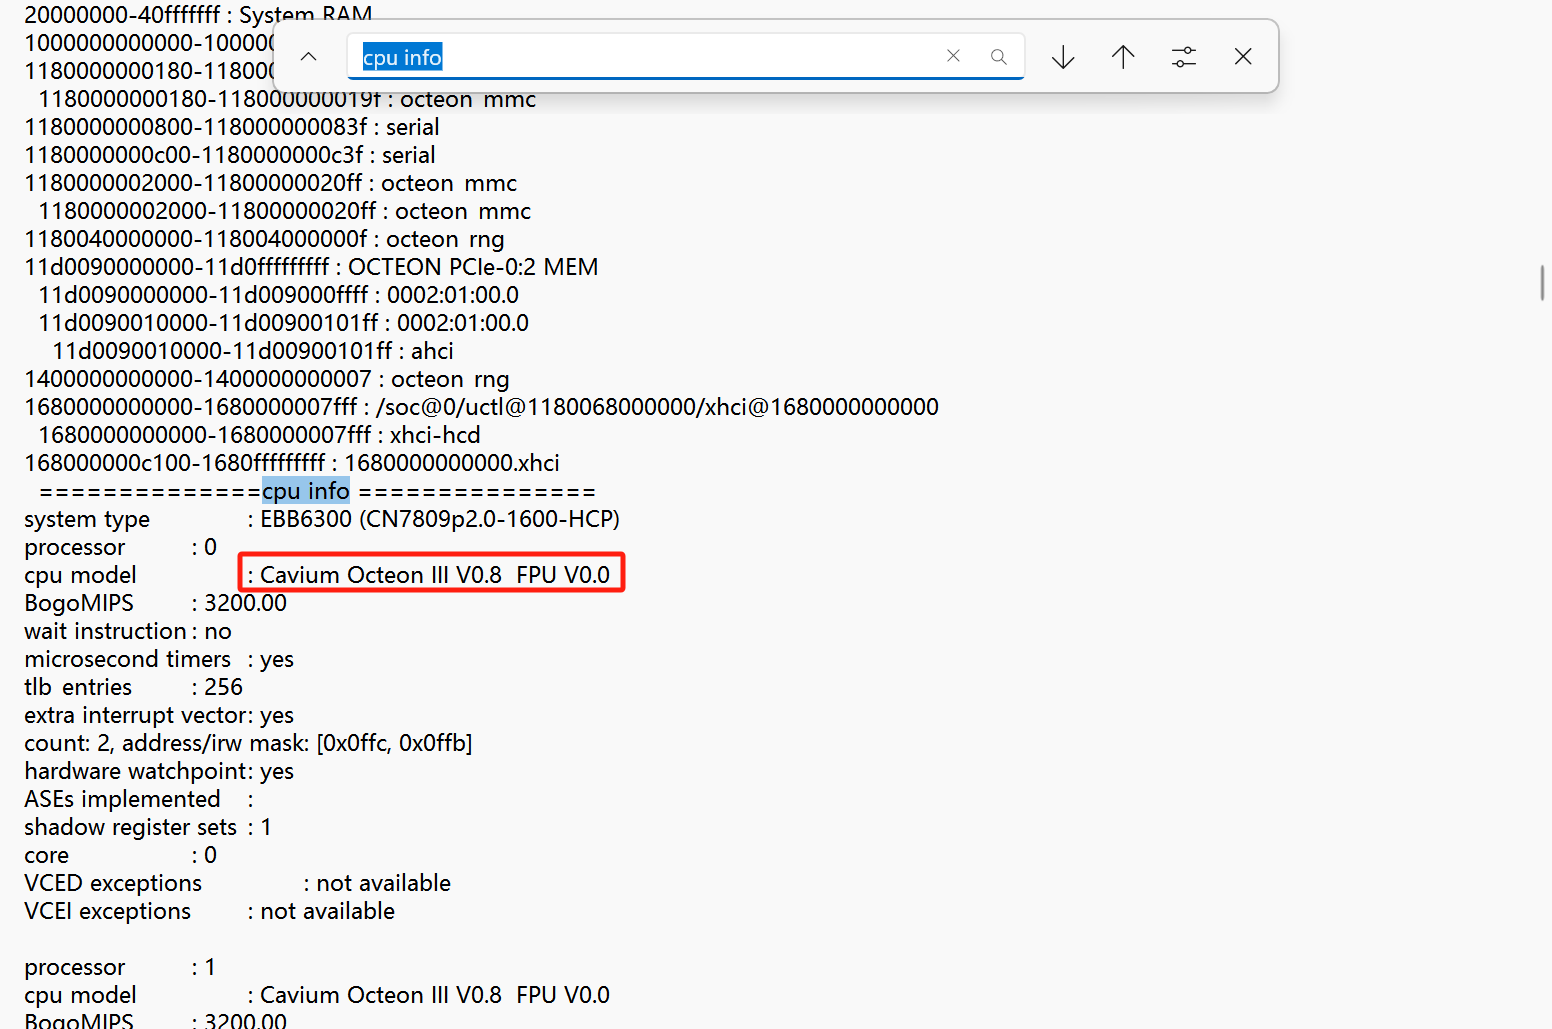
Task: Click the "processor : 0" line
Action: click(121, 547)
